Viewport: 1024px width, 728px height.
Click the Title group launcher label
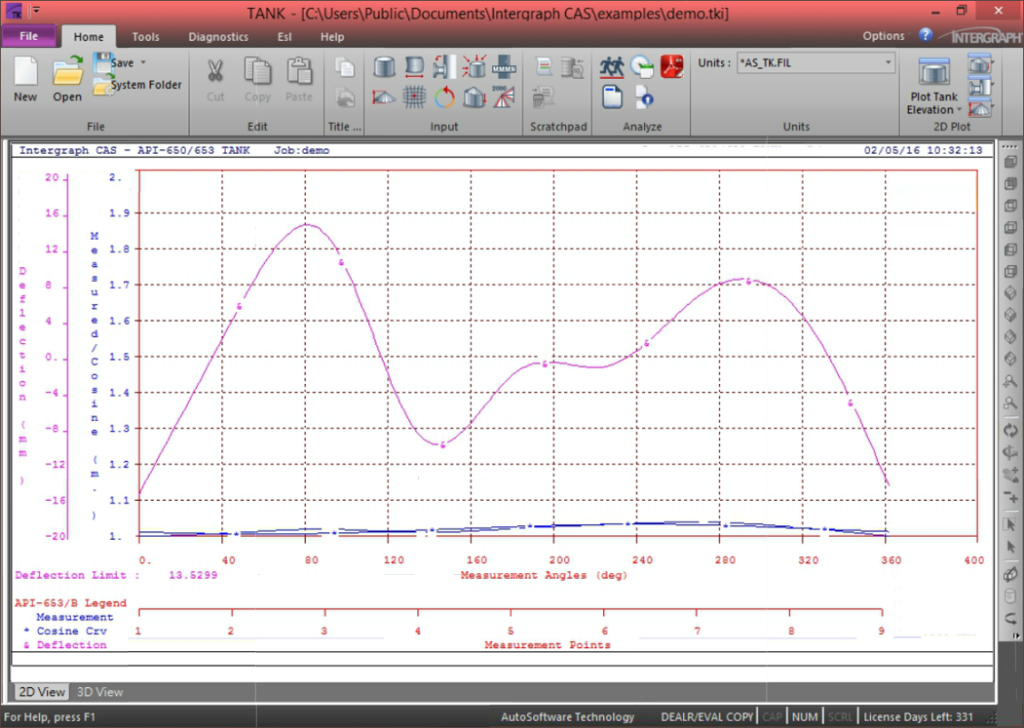[x=344, y=127]
